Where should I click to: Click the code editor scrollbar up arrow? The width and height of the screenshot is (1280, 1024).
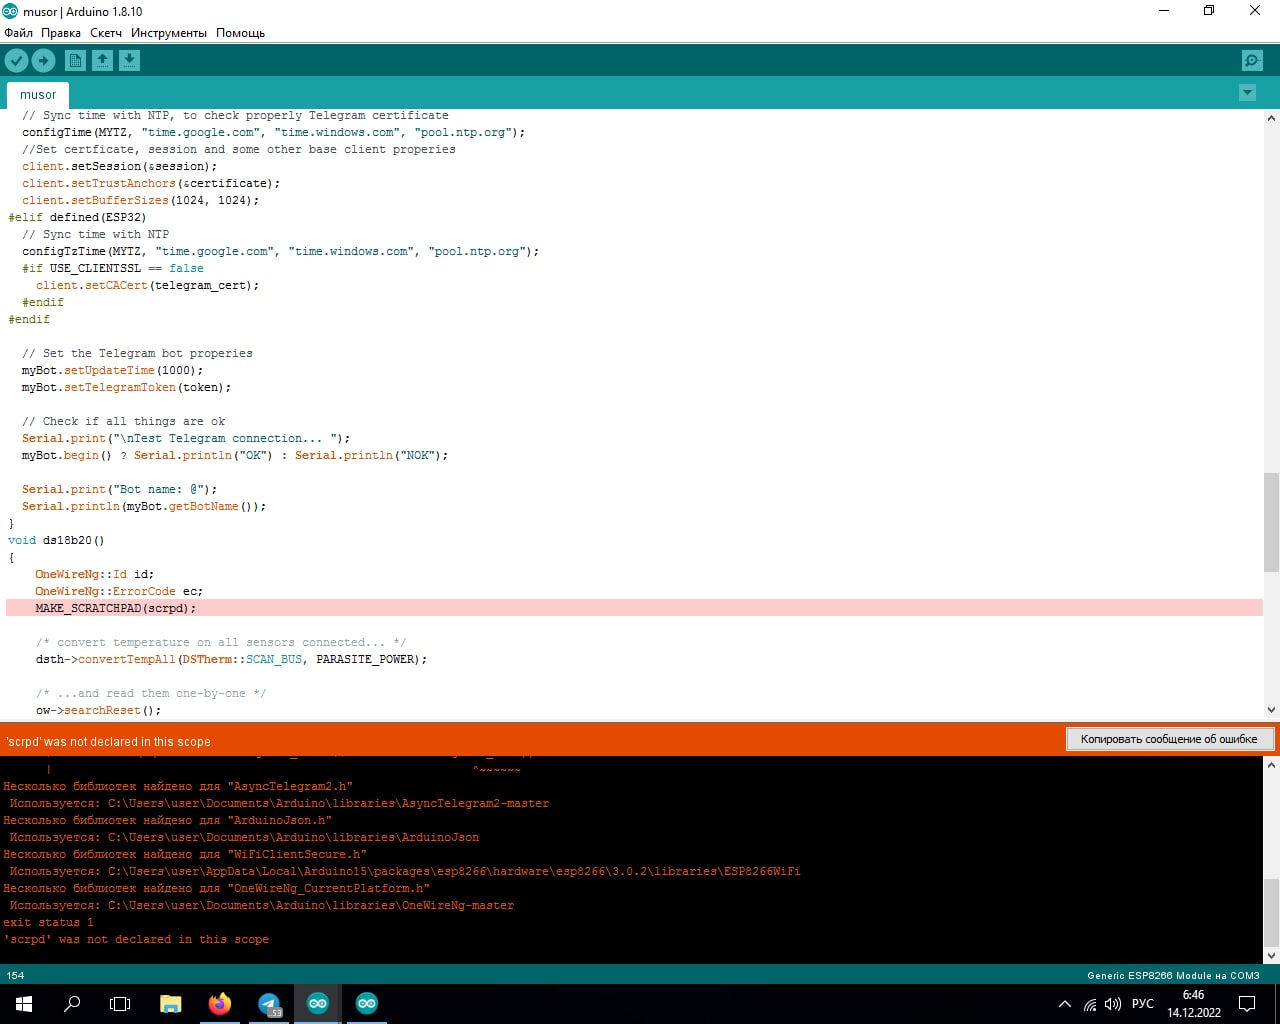[x=1271, y=118]
